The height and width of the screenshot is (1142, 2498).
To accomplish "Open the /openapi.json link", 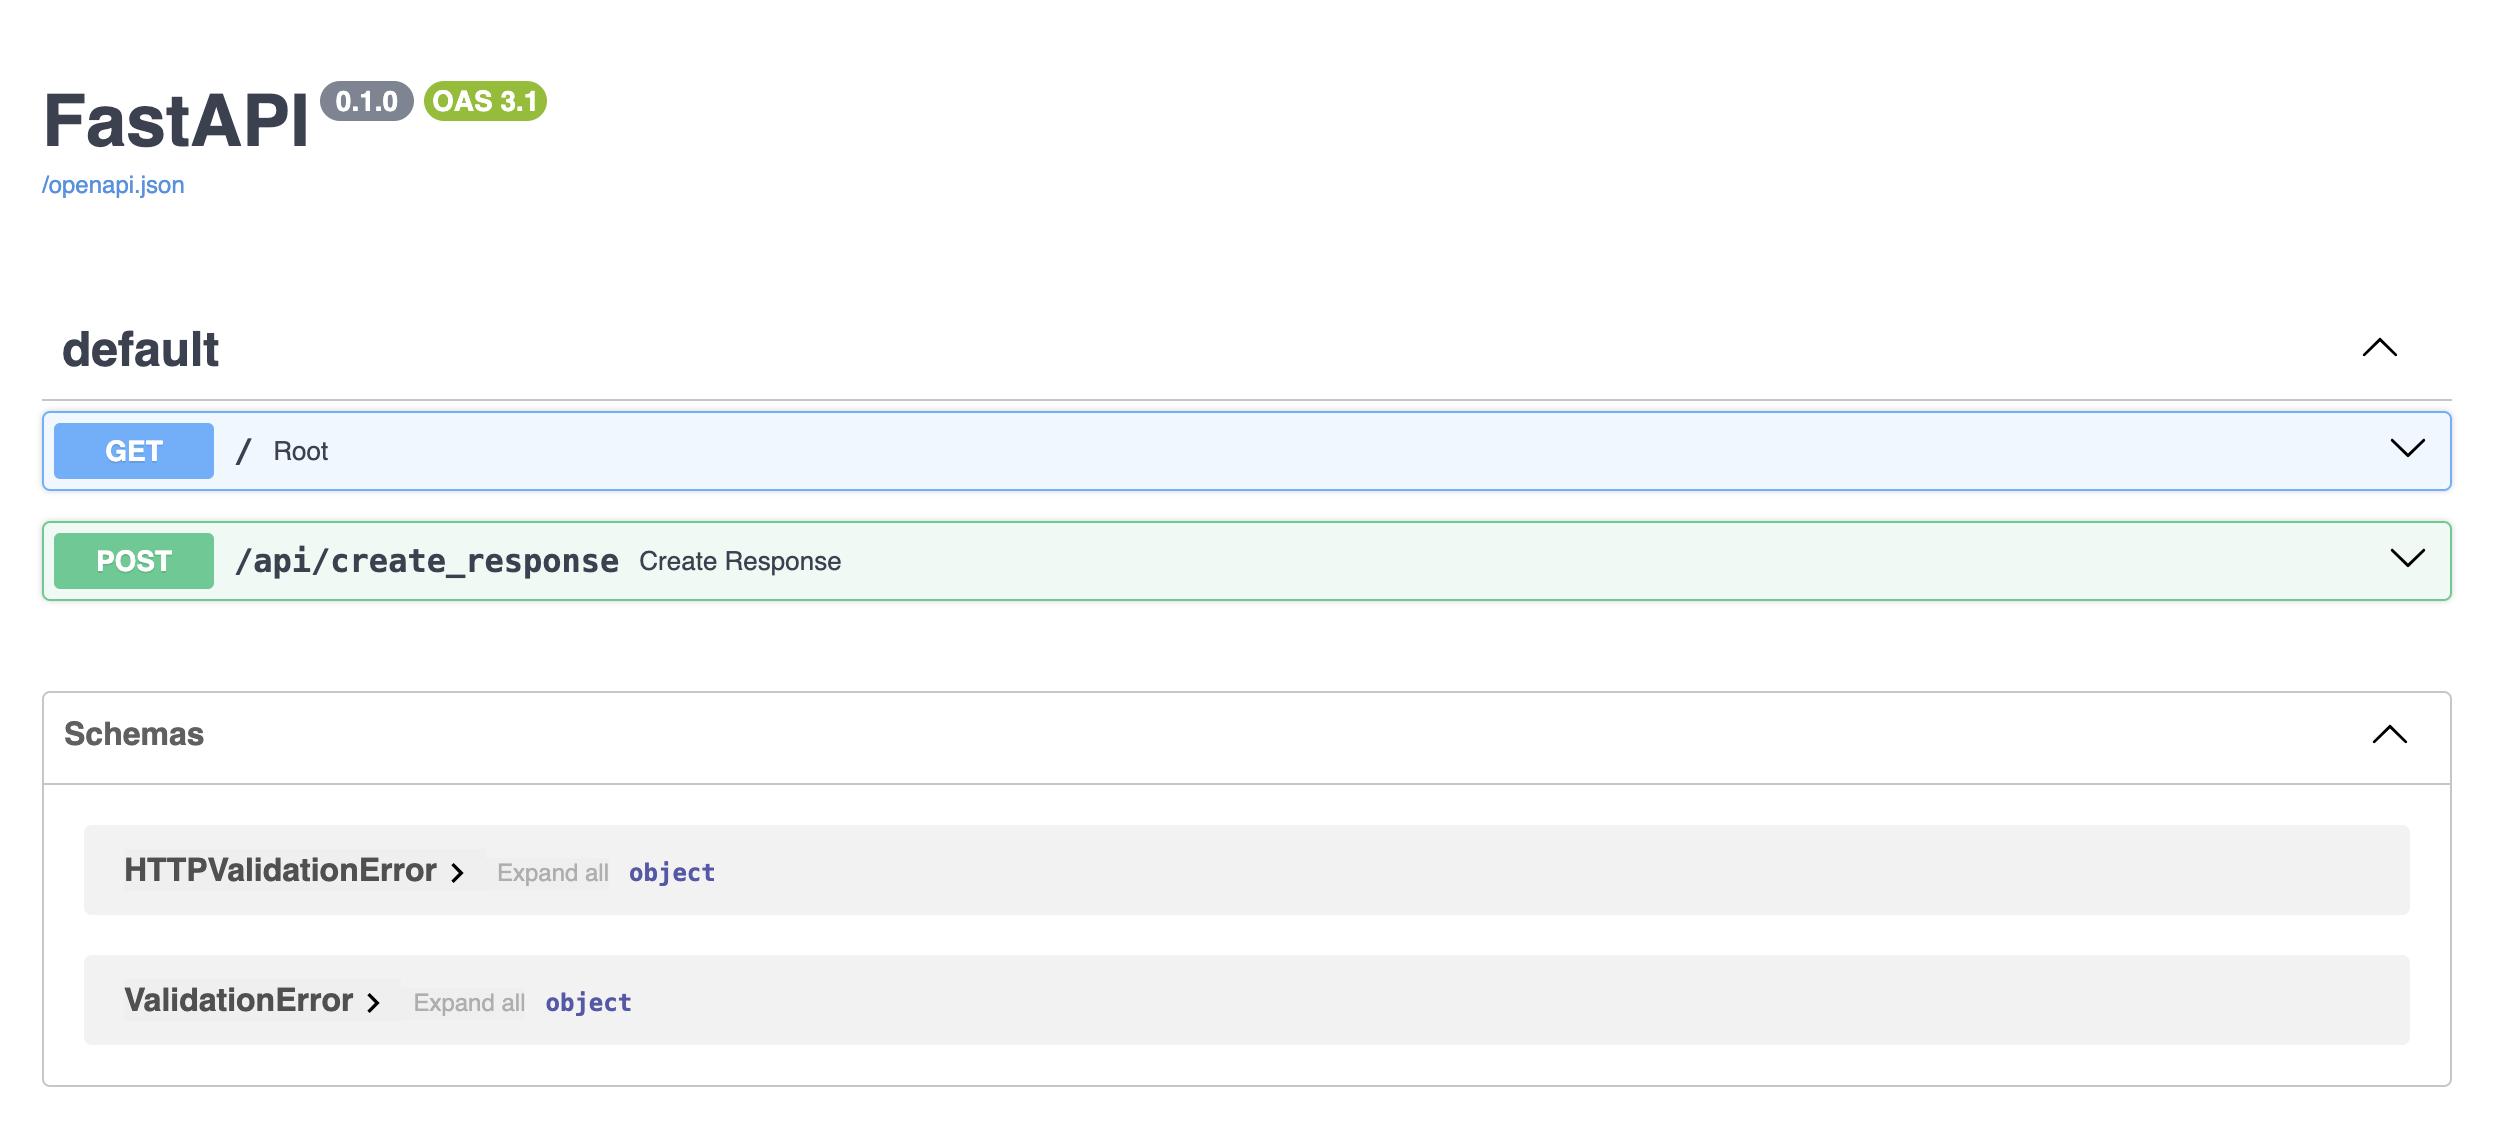I will (x=113, y=185).
